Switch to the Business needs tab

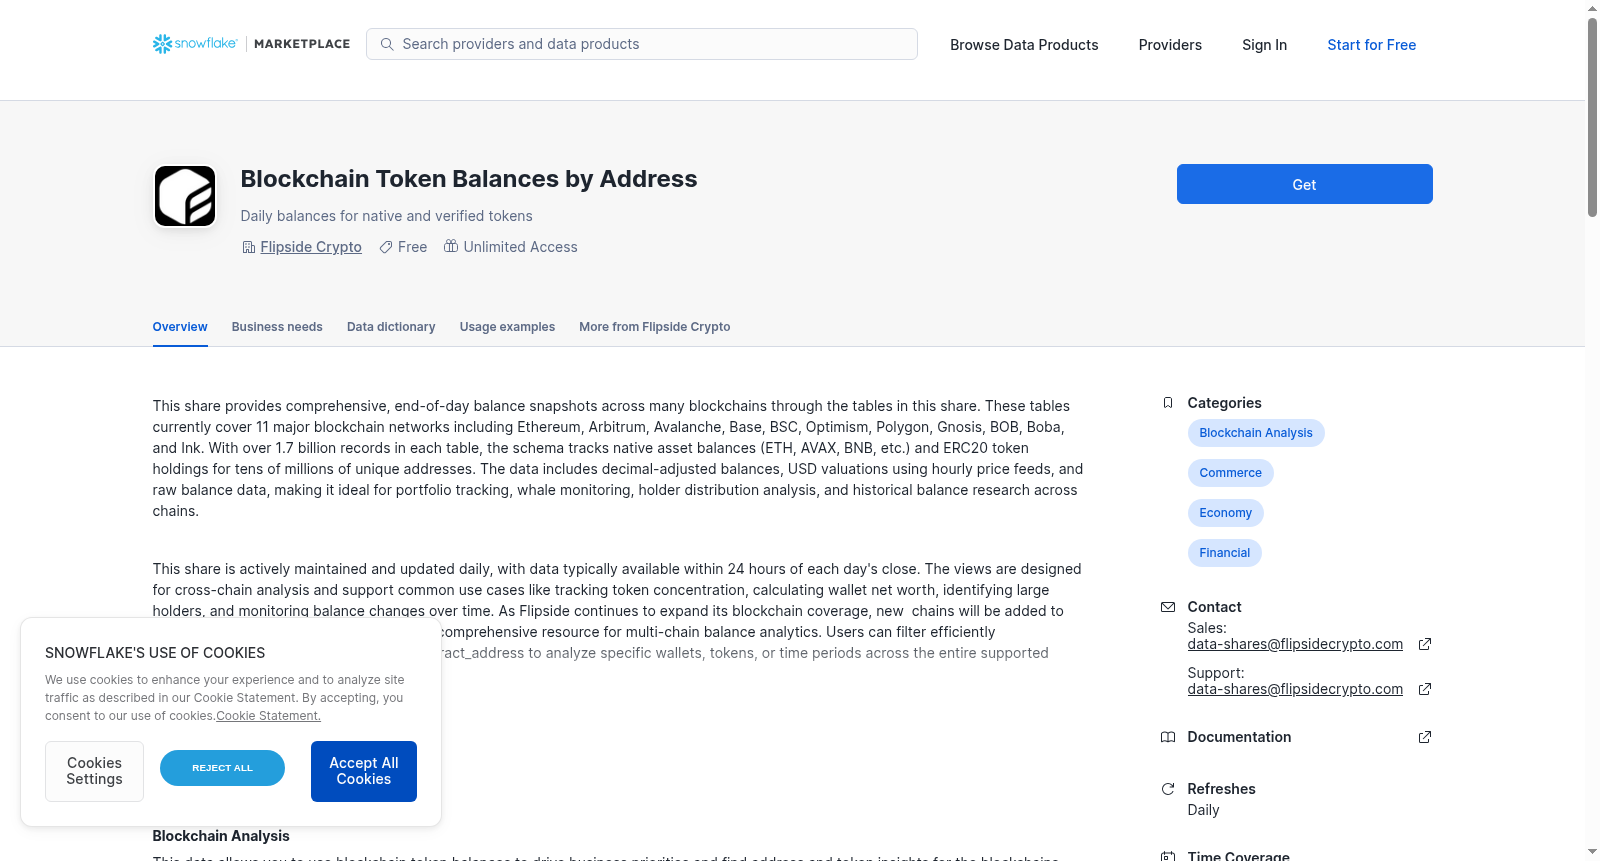277,327
